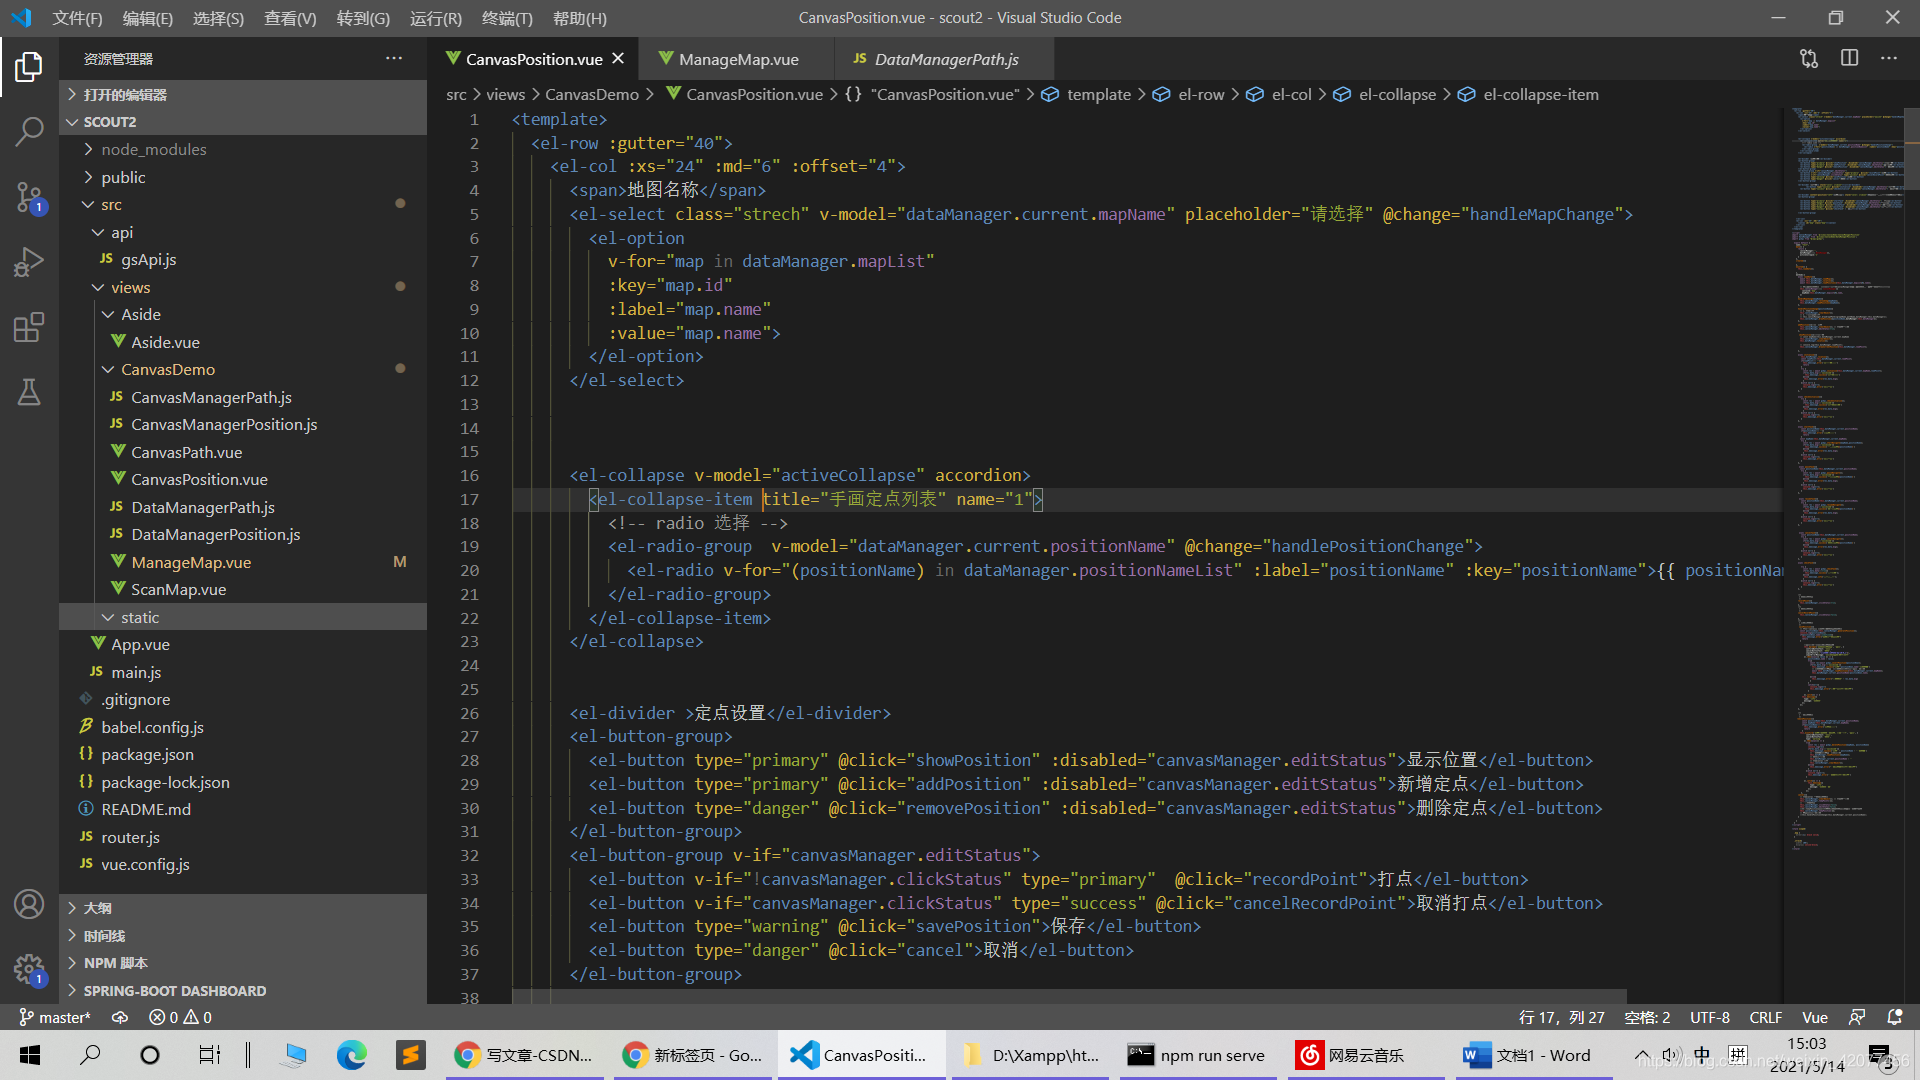This screenshot has width=1920, height=1080.
Task: Expand the Outline (大纲) section
Action: tap(243, 908)
